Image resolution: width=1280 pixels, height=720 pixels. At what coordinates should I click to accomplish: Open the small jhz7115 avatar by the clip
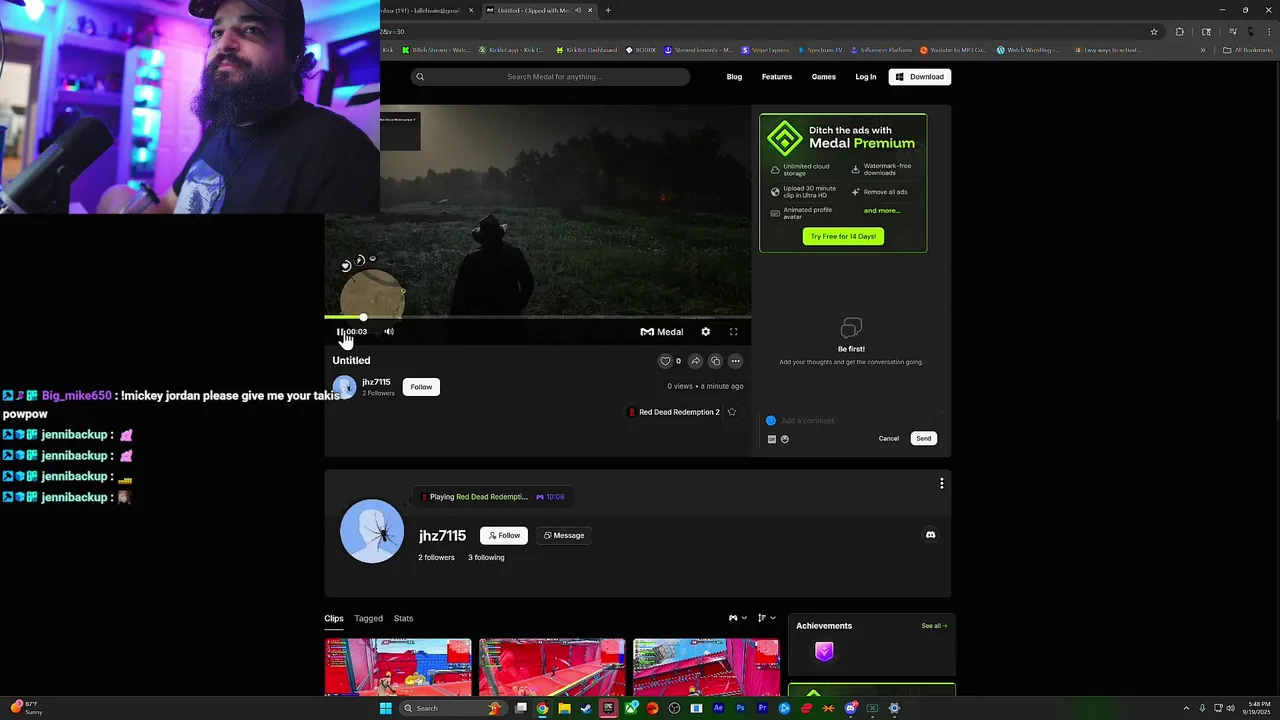[344, 387]
